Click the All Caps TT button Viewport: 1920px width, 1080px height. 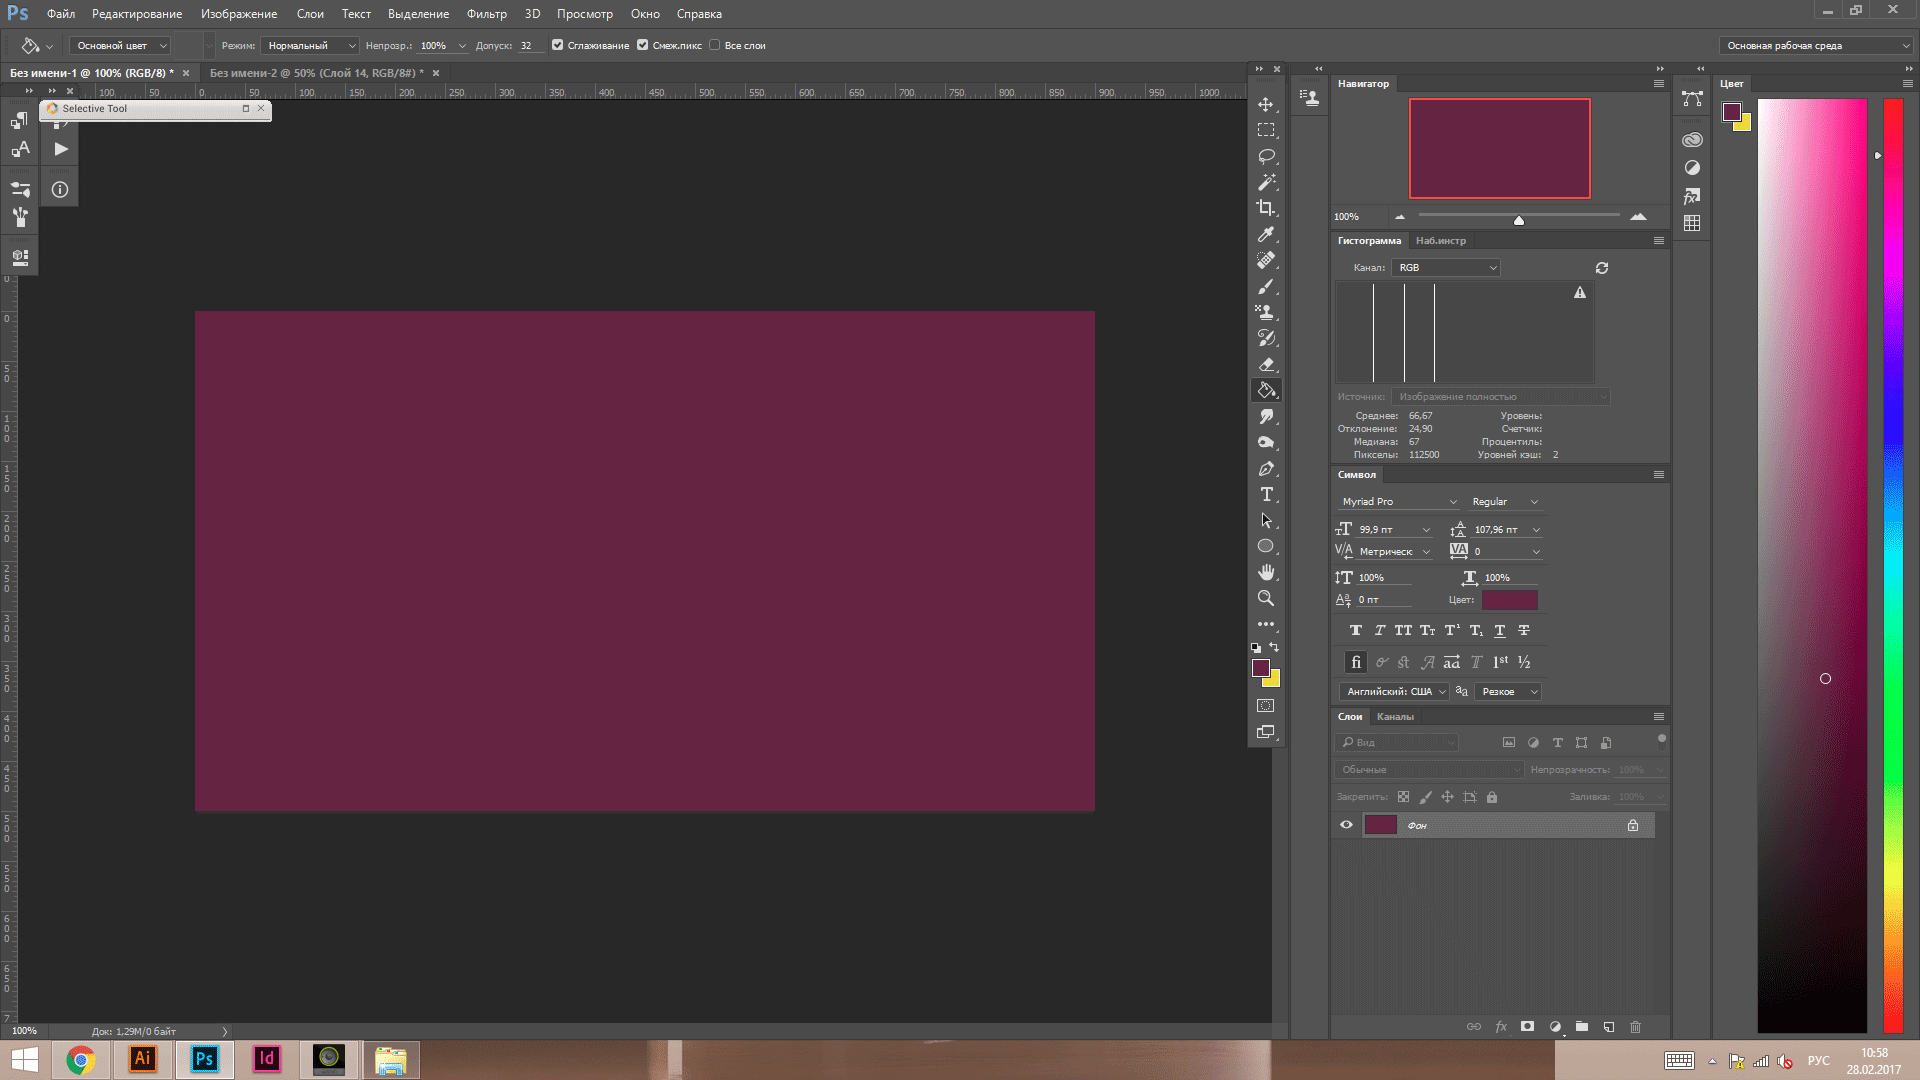coord(1403,631)
